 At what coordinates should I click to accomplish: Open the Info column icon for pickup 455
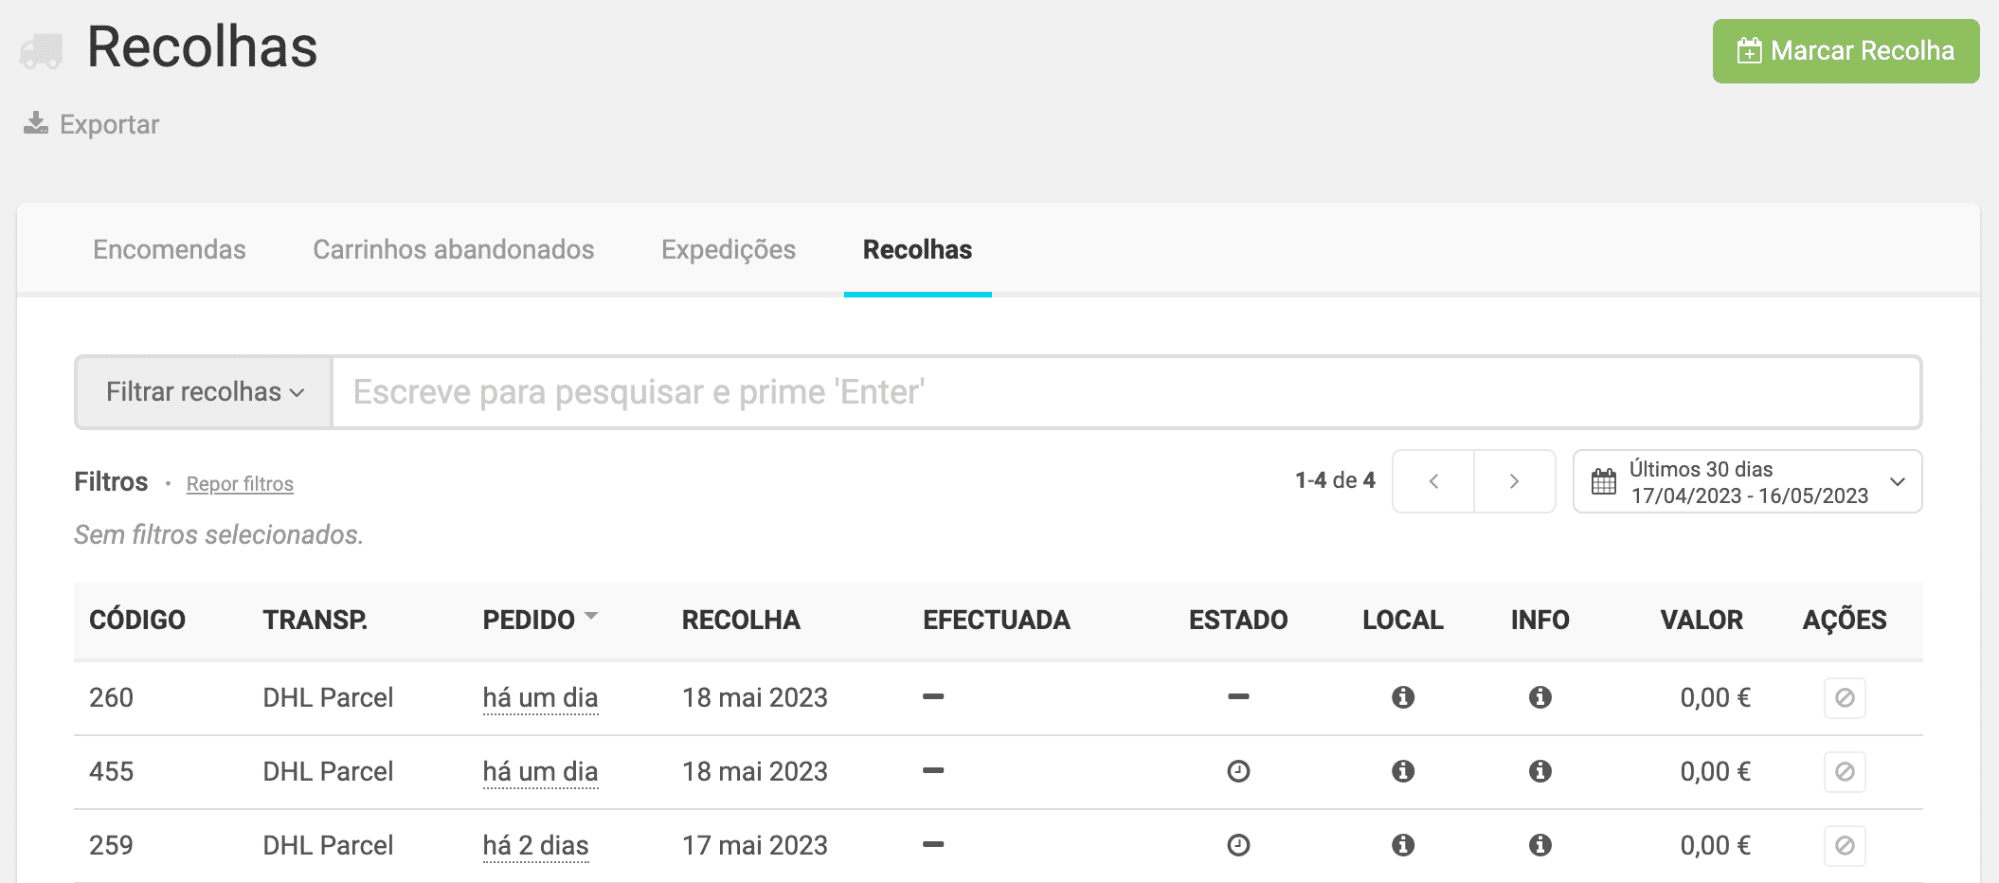coord(1540,772)
